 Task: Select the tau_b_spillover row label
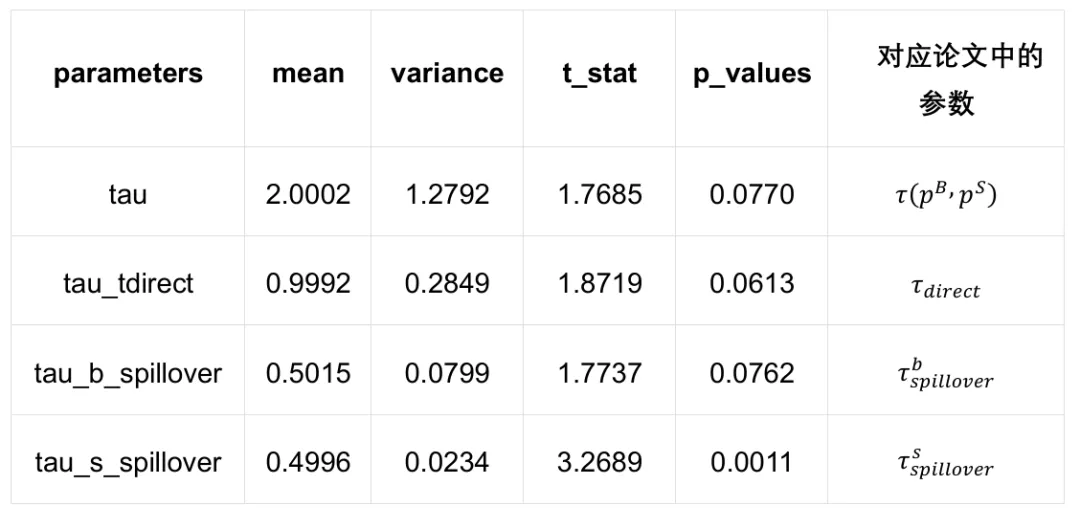click(x=128, y=373)
